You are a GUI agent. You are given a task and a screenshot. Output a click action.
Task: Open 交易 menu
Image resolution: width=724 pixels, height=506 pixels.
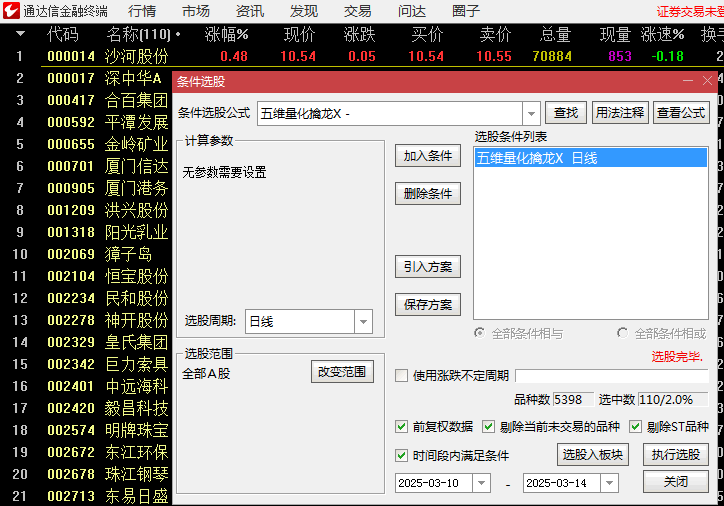[x=358, y=11]
